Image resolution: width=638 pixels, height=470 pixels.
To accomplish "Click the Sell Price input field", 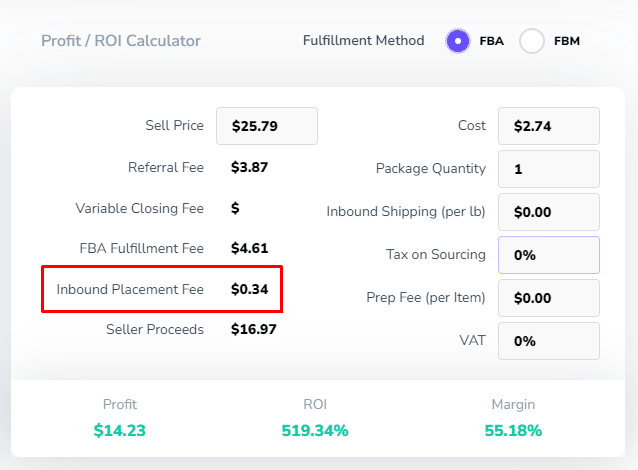I will coord(266,126).
